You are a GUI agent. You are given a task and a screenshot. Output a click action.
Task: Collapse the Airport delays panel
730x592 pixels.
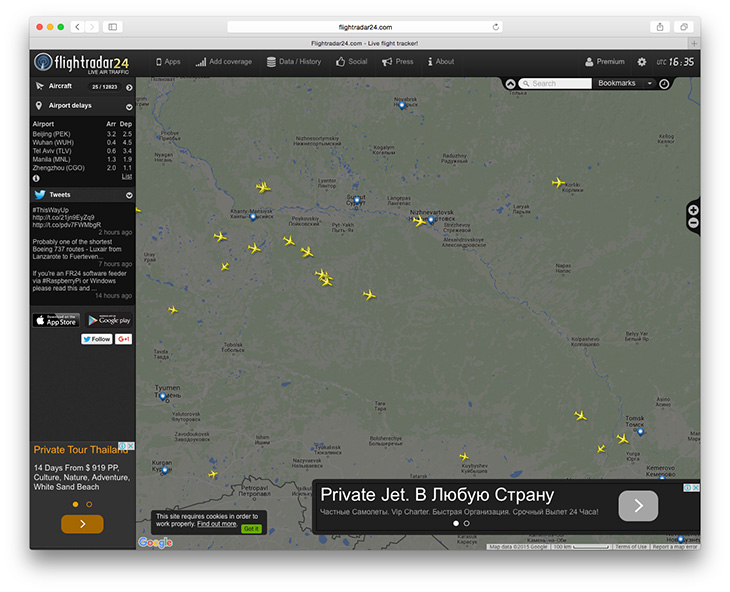129,106
